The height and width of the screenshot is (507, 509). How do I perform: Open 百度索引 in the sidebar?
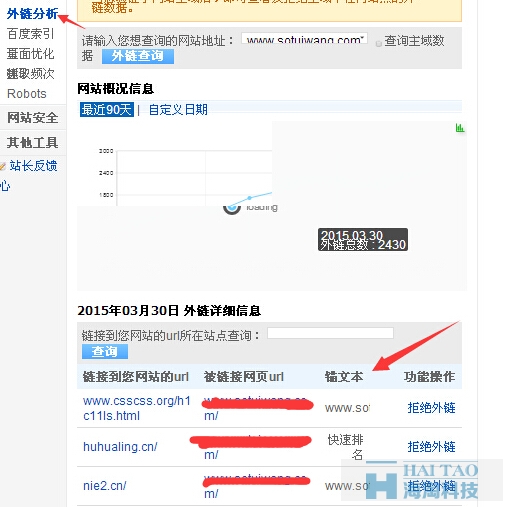[30, 34]
